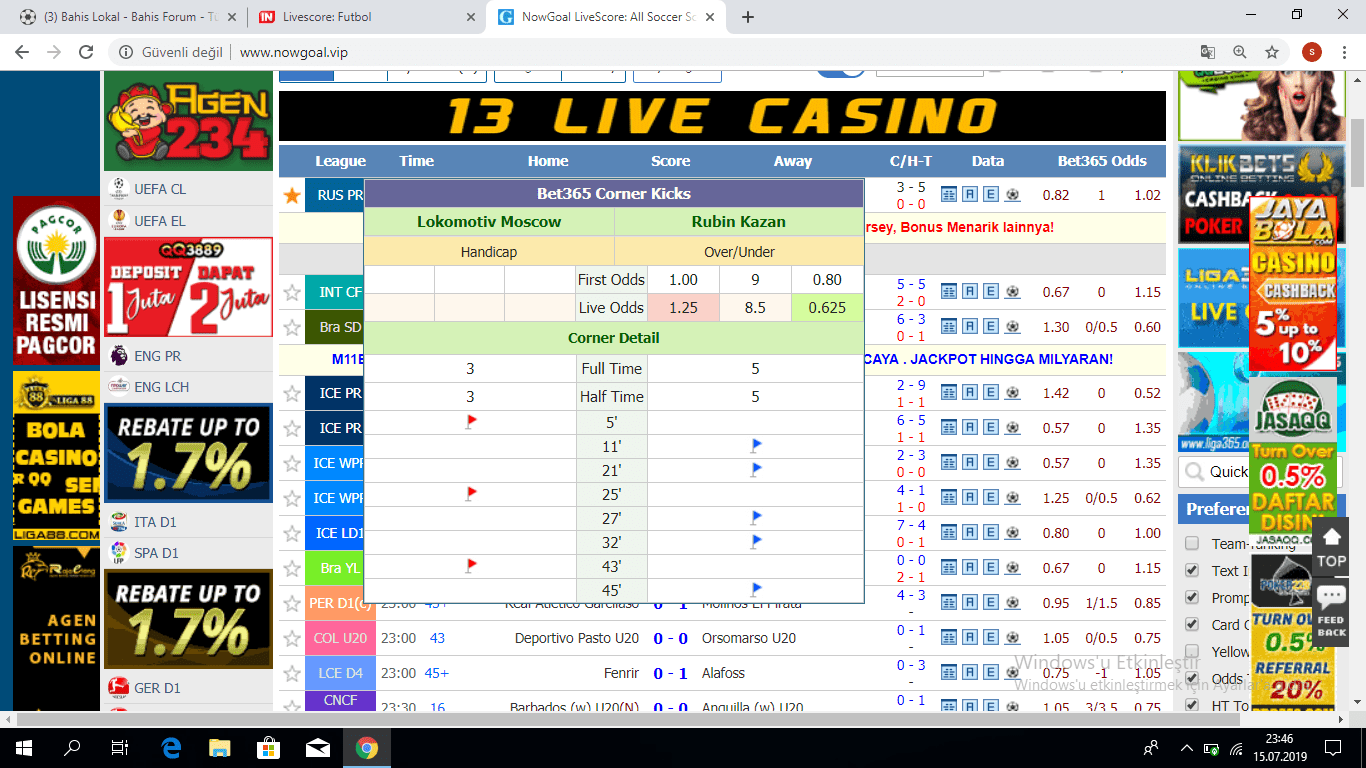The image size is (1366, 768).
Task: Click soccer ball icon in RUS PR row
Action: 1012,195
